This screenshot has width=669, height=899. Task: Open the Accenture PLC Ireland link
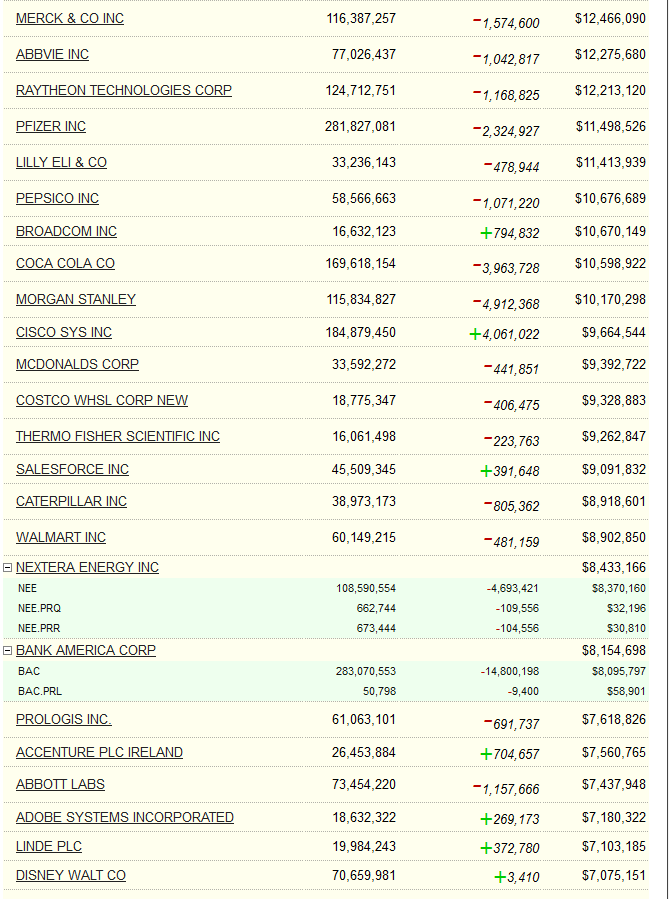(99, 753)
